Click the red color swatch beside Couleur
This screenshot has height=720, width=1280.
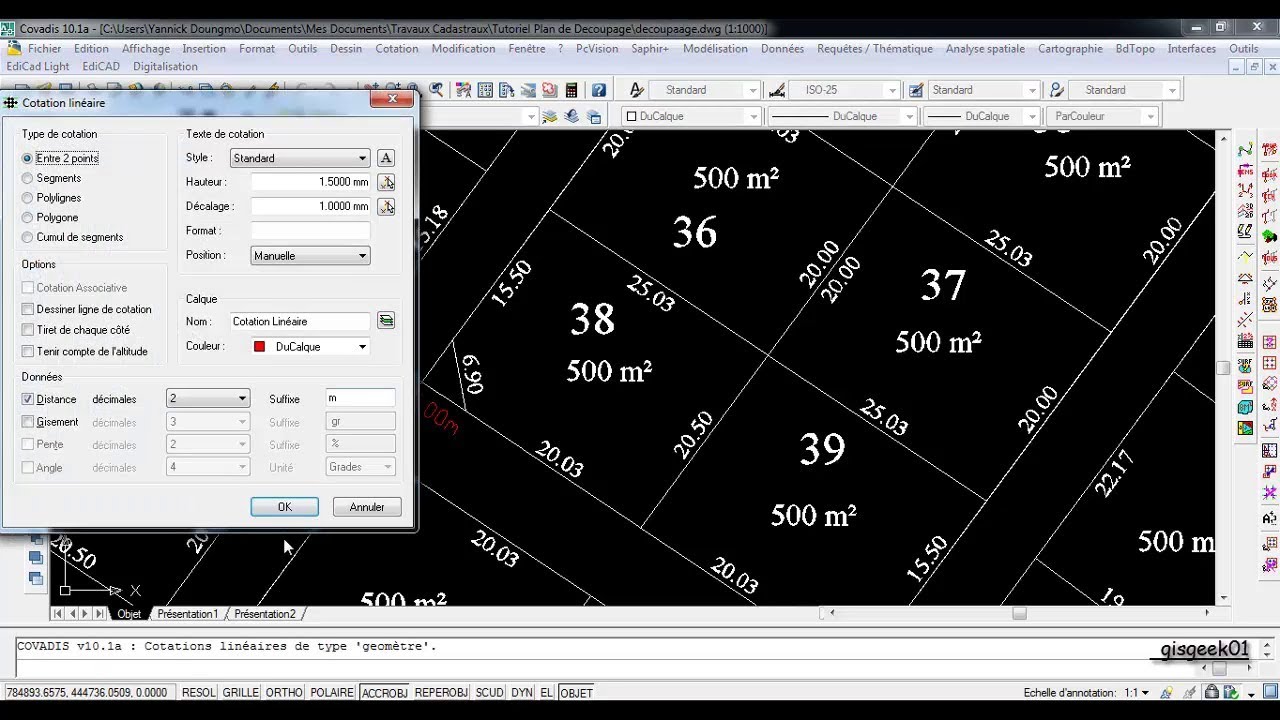pyautogui.click(x=260, y=346)
